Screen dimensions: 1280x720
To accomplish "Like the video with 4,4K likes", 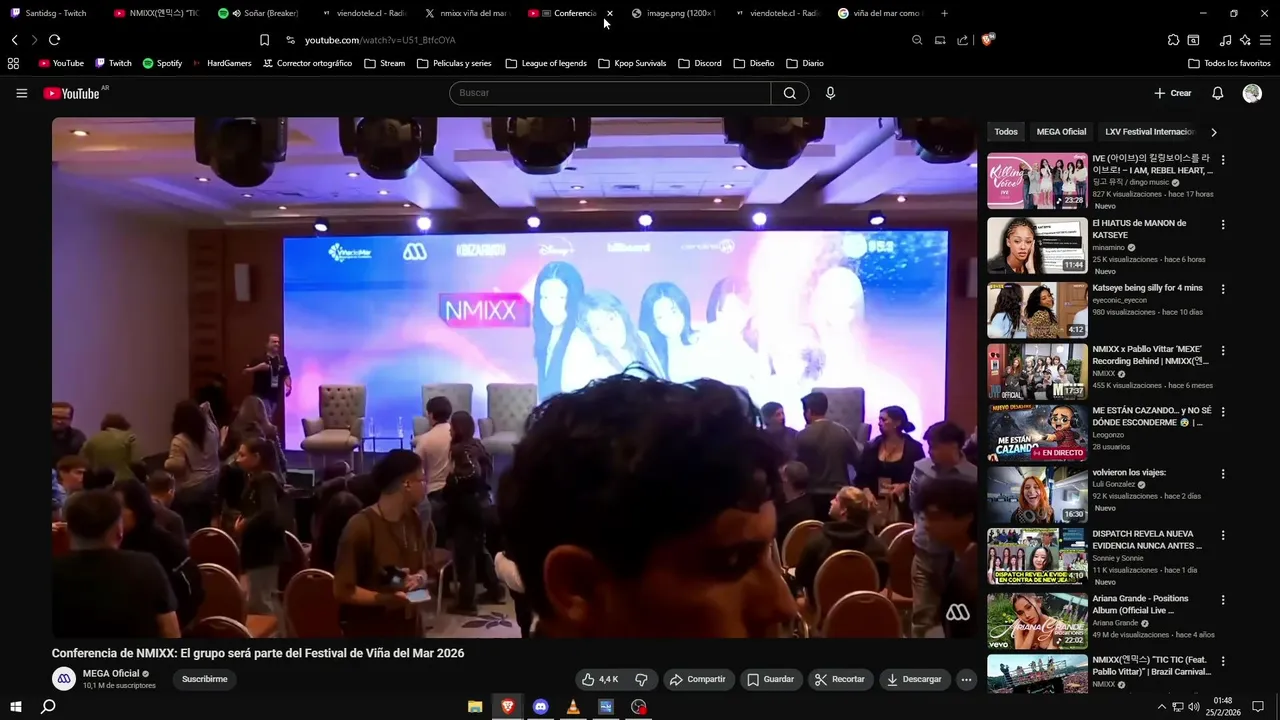I will [x=600, y=679].
